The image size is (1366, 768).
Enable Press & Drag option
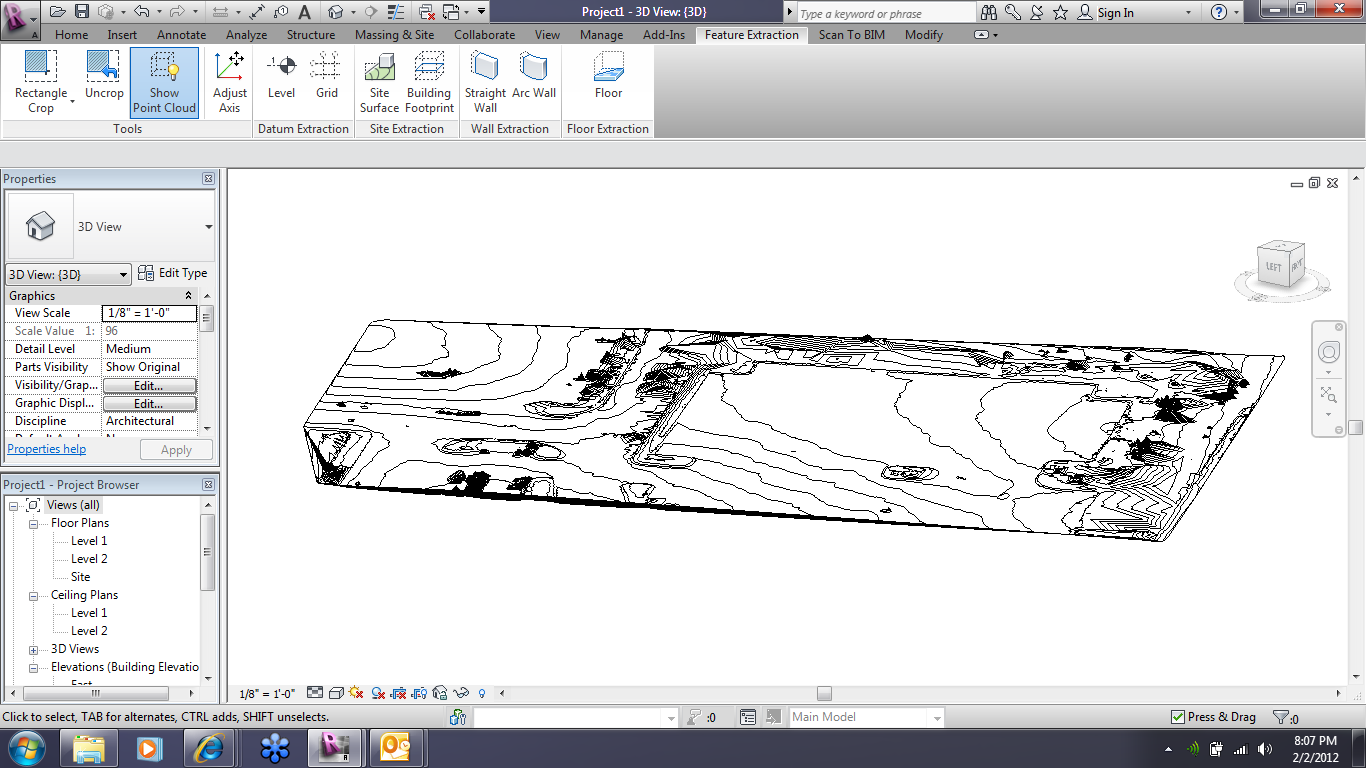click(x=1179, y=716)
